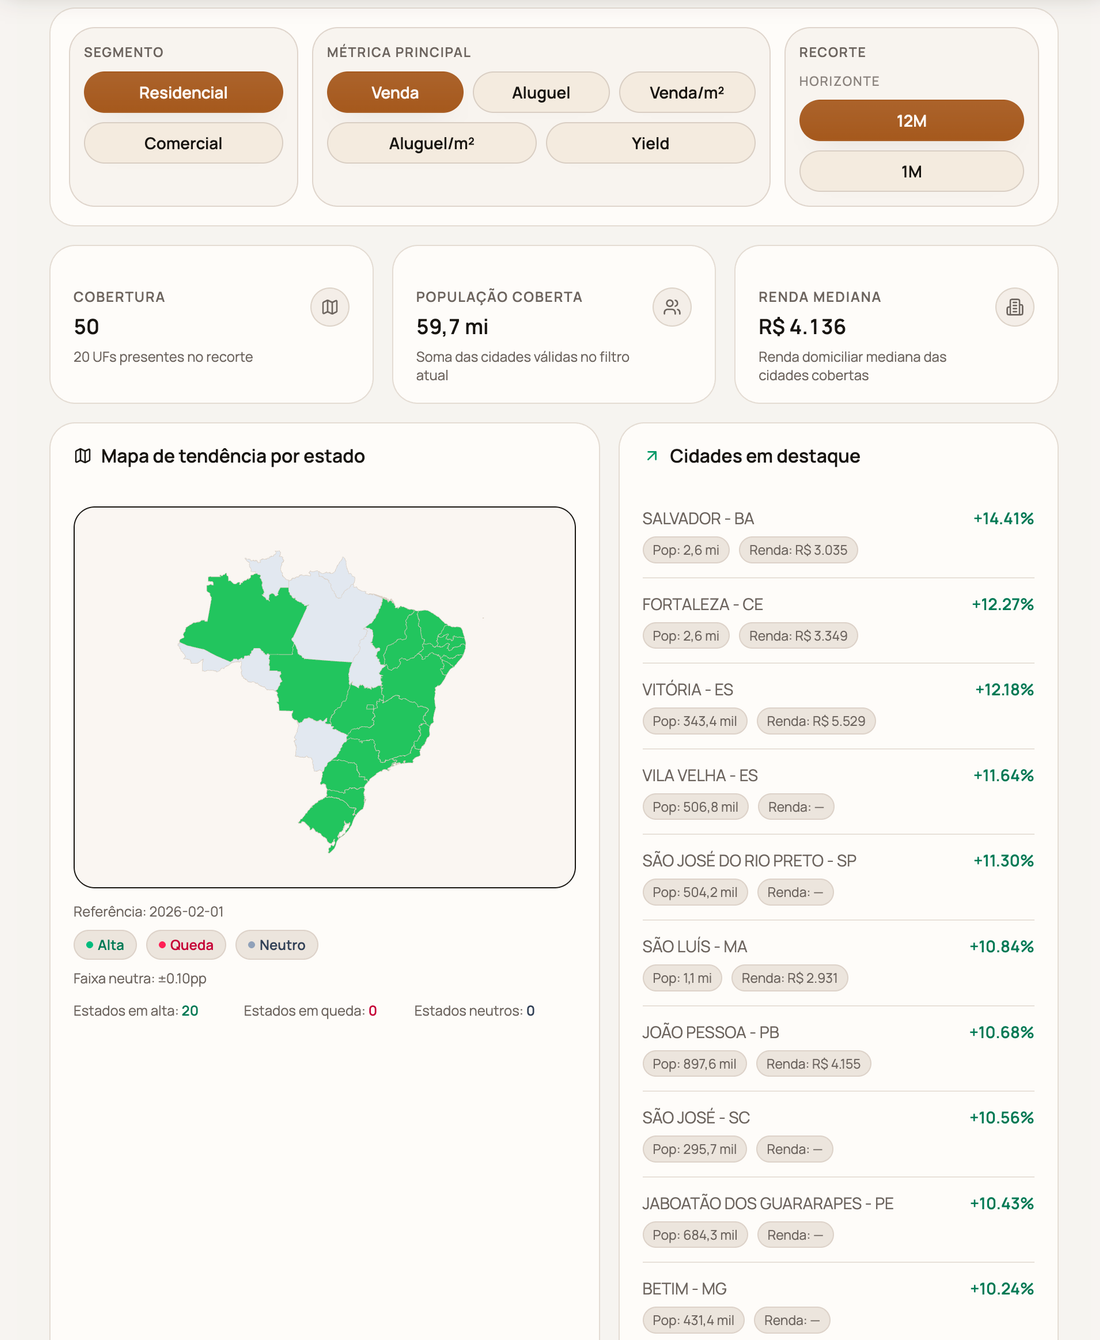
Task: Select the Aluguel metric
Action: click(540, 92)
